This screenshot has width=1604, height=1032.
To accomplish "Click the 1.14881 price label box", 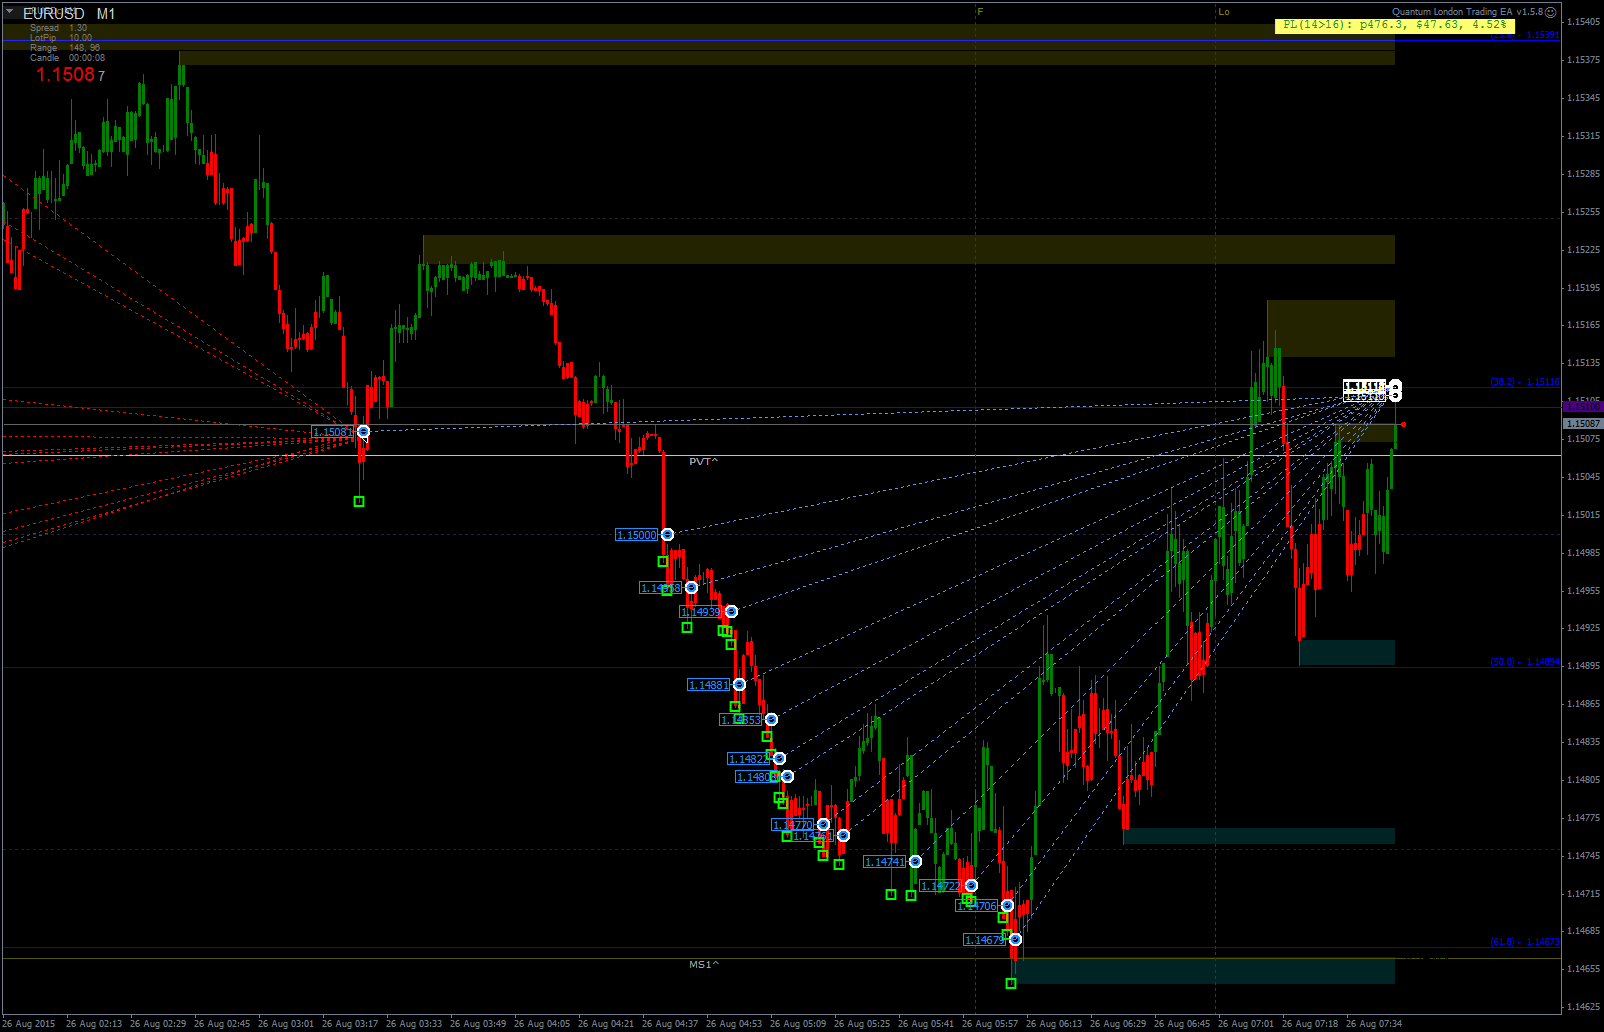I will (709, 685).
